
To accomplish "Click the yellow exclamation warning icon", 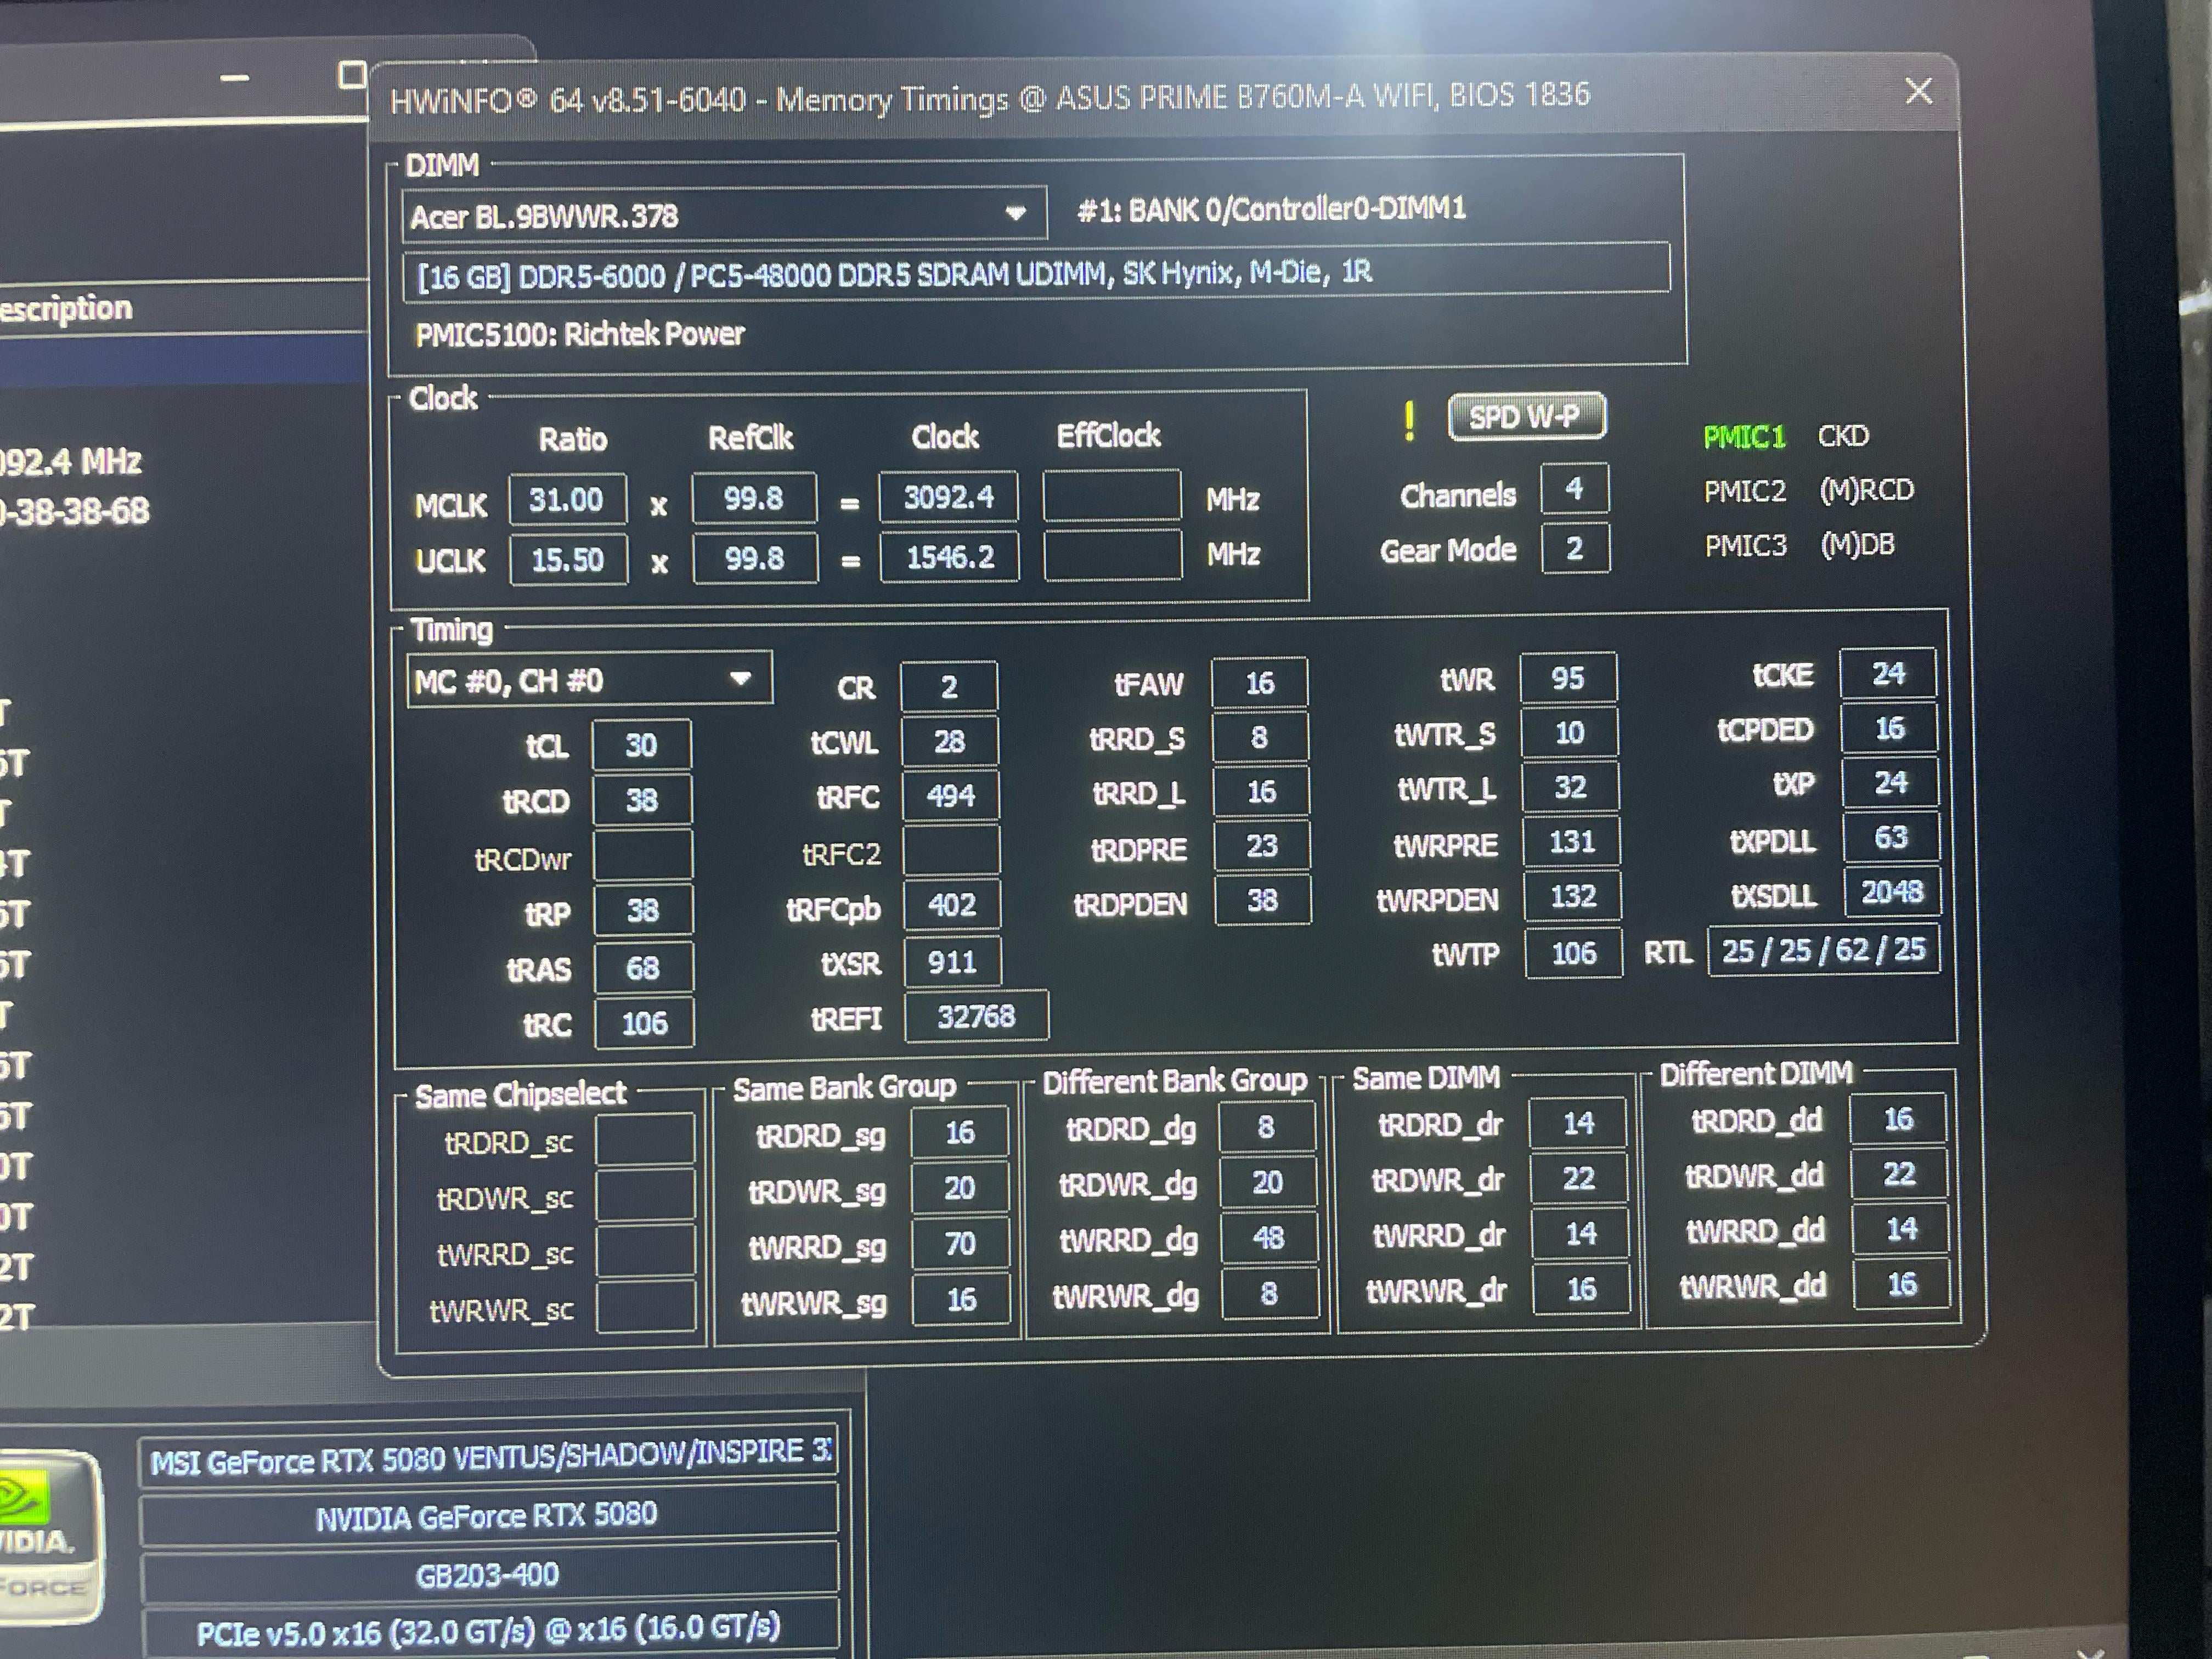I will tap(1409, 421).
